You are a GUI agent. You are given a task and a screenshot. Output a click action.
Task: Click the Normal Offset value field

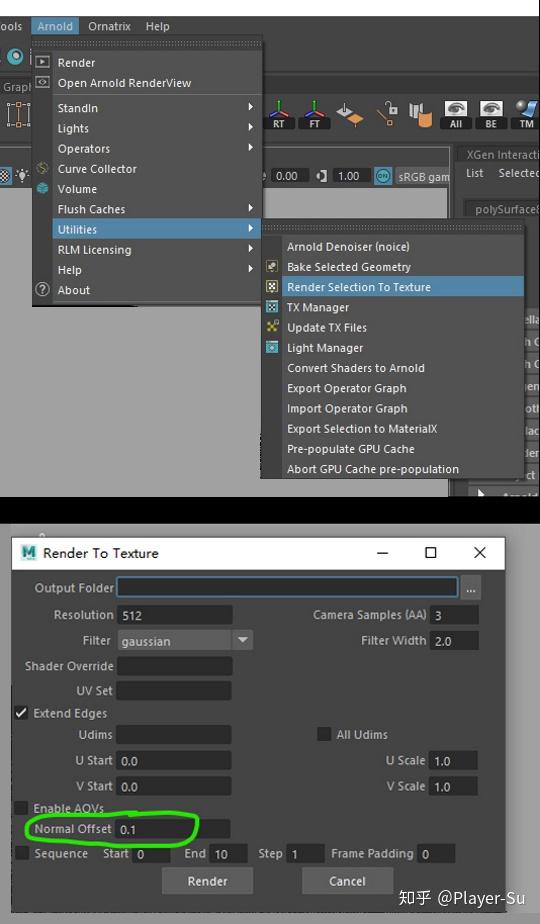pyautogui.click(x=173, y=829)
